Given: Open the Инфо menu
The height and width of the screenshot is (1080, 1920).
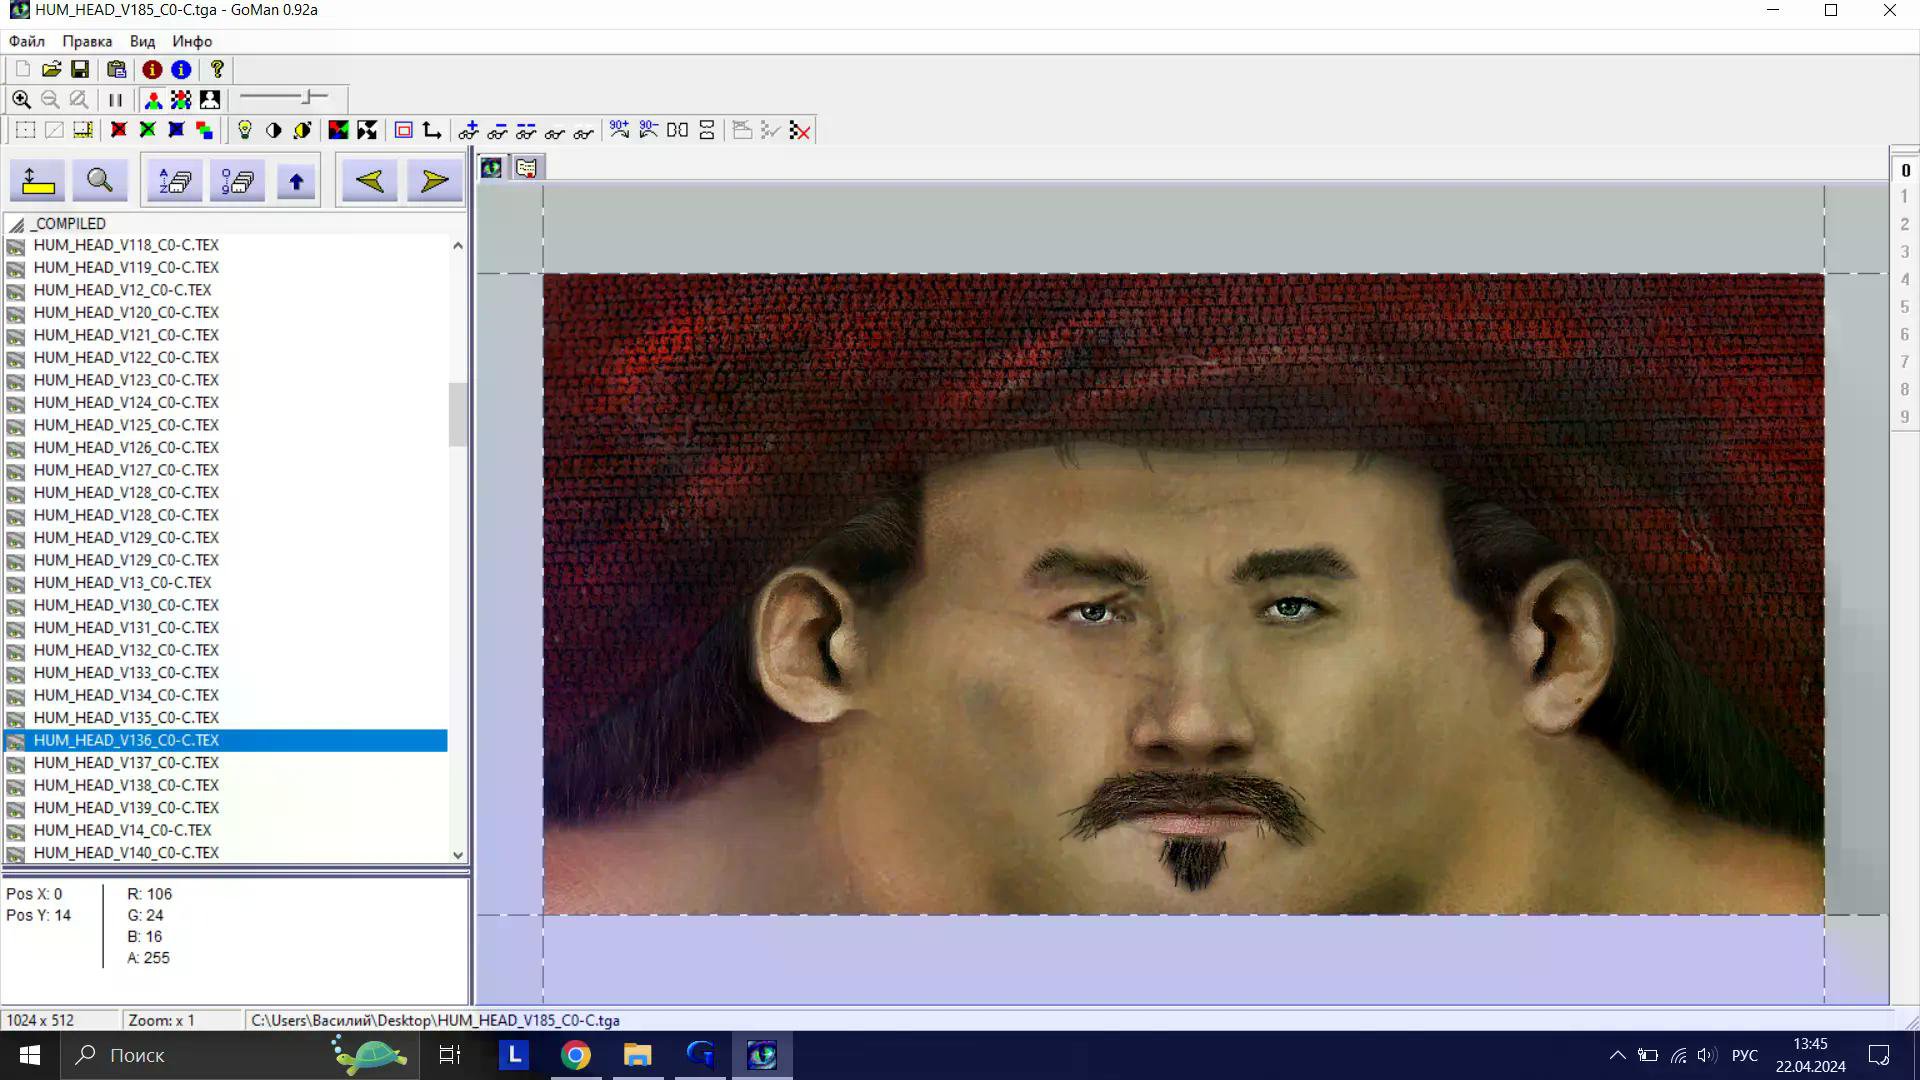Looking at the screenshot, I should 192,41.
